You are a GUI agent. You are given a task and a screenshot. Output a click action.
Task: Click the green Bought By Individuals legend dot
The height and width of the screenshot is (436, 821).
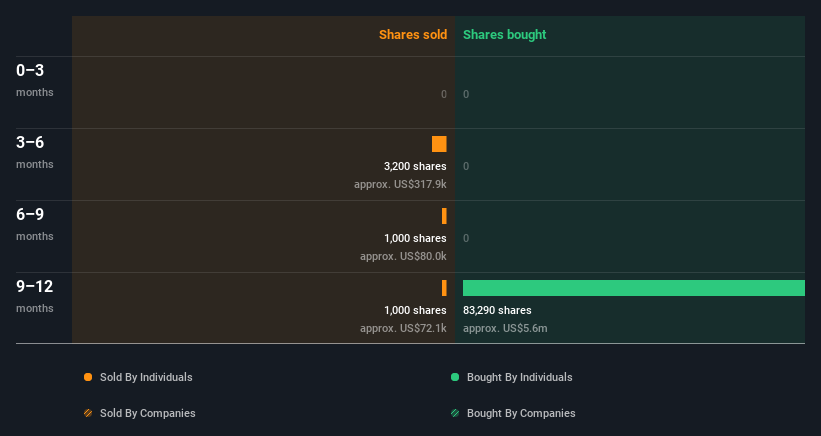[x=455, y=377]
